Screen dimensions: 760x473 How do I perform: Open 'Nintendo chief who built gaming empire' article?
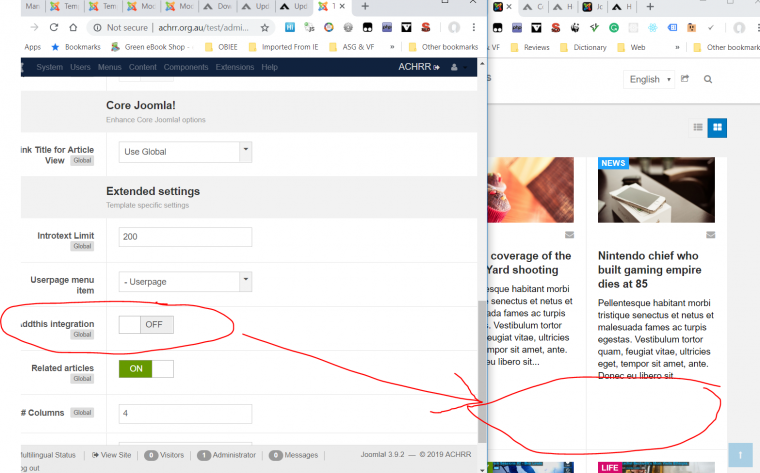(649, 269)
